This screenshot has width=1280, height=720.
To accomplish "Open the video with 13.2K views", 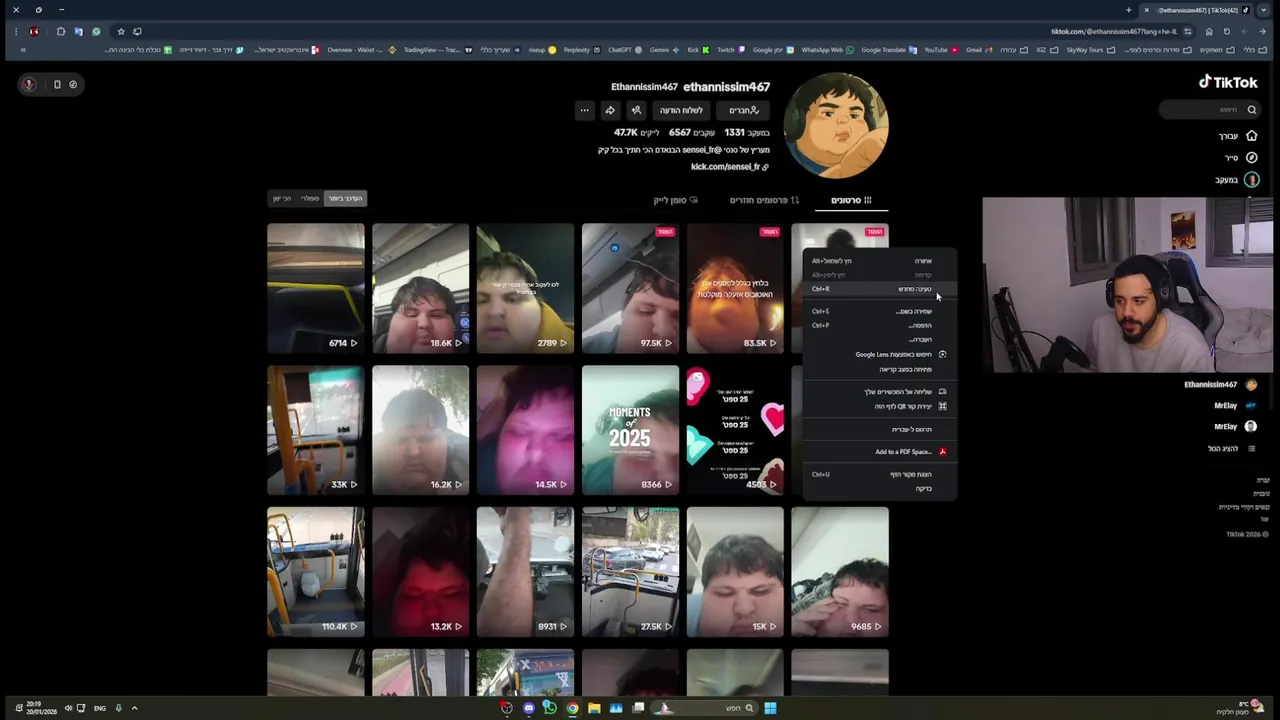I will pyautogui.click(x=420, y=572).
